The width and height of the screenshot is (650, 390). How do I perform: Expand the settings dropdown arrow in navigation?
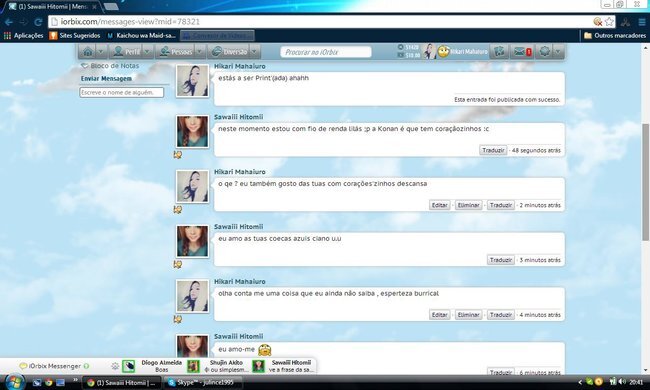click(558, 52)
